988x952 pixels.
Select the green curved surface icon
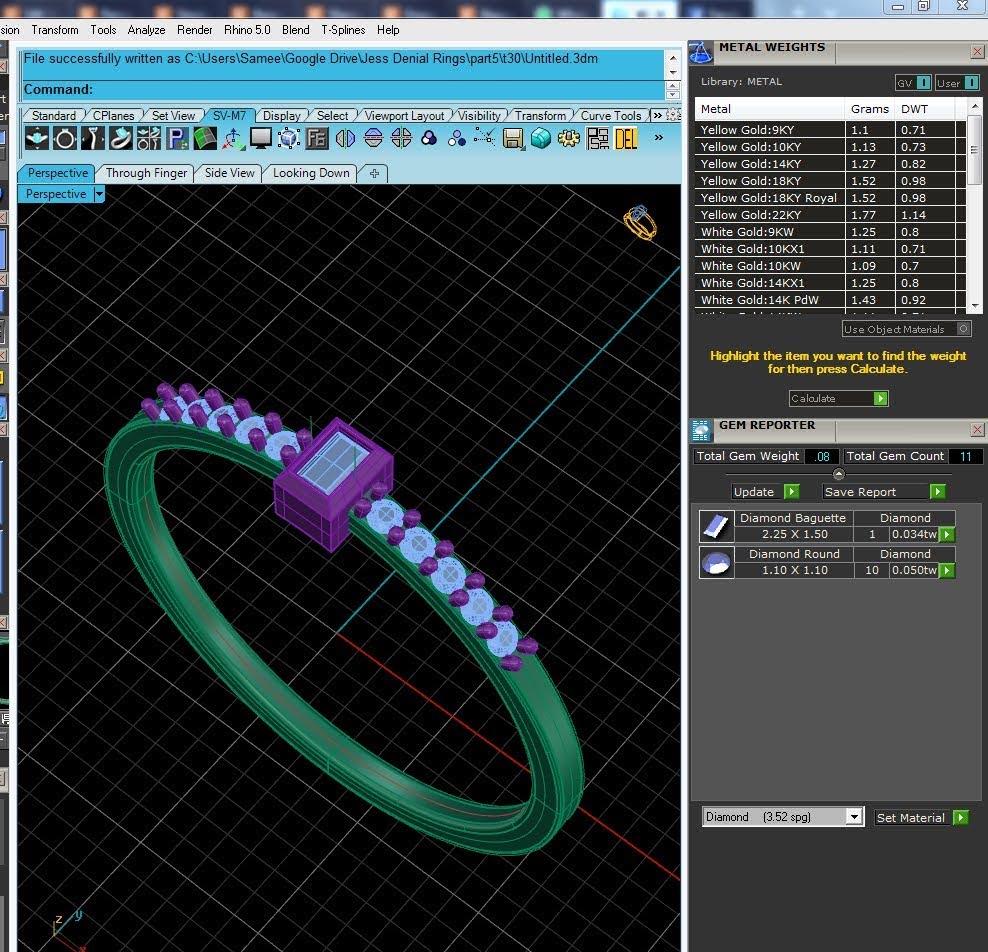[x=204, y=138]
